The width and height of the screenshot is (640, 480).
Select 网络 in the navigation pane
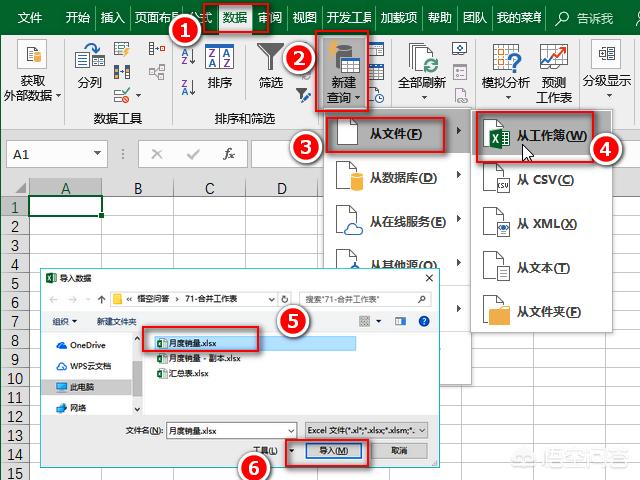(71, 408)
